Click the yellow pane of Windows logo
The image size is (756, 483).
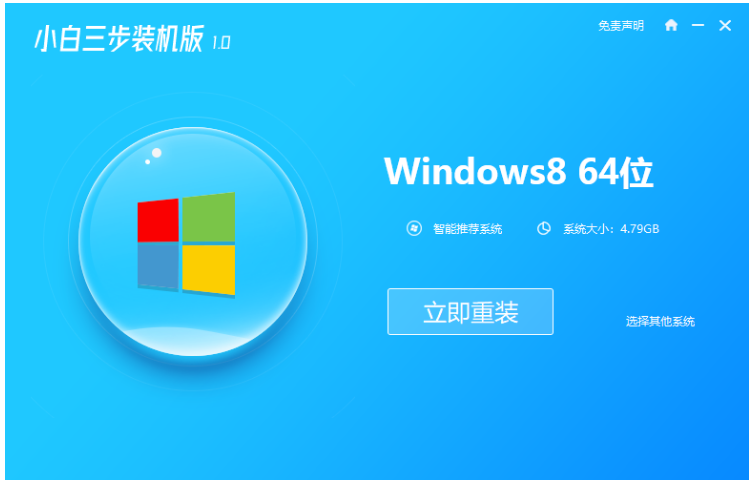point(208,269)
